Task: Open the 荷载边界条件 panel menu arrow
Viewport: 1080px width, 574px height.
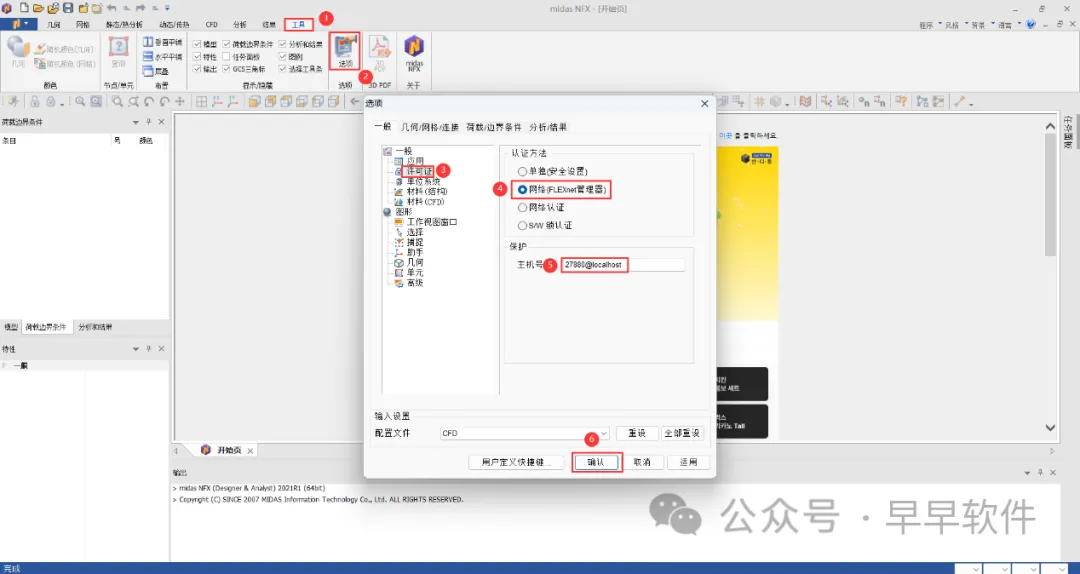Action: coord(136,122)
